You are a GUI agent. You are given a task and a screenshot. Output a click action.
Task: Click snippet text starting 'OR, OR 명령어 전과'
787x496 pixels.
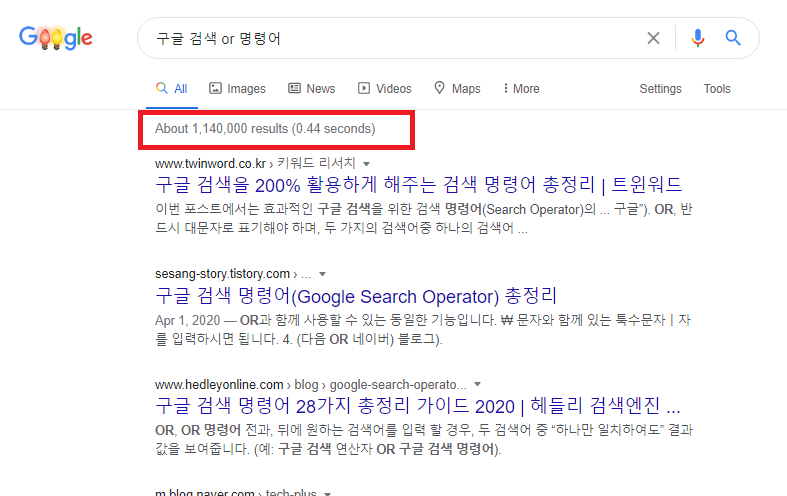point(424,439)
